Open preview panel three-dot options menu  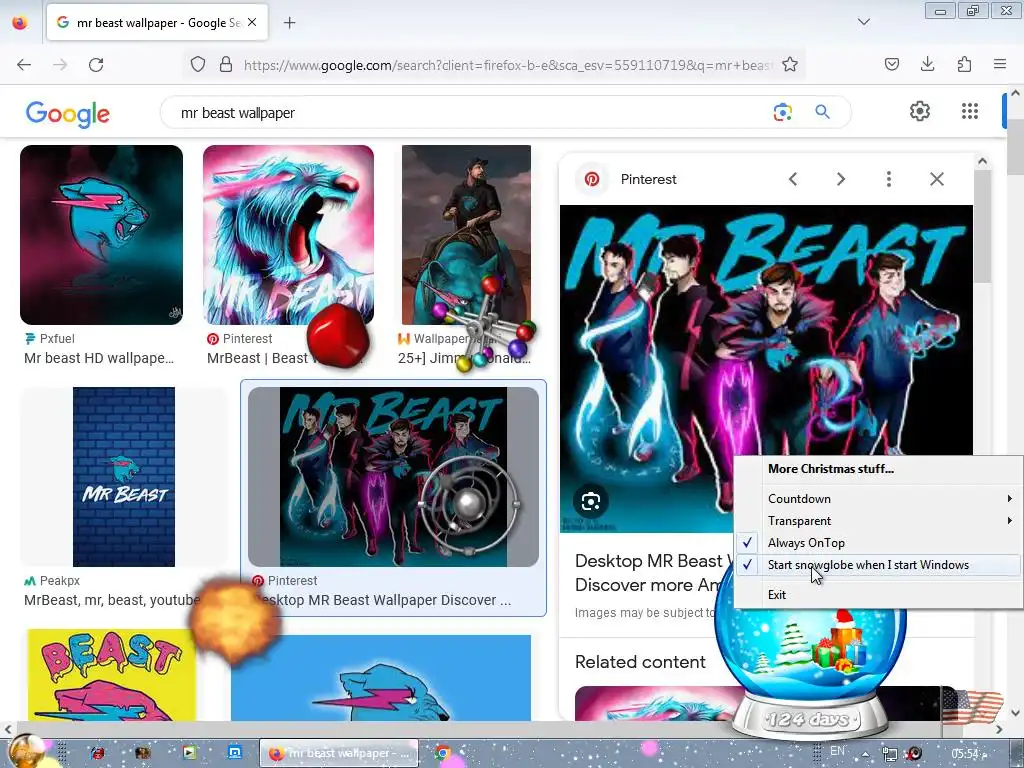pos(889,179)
